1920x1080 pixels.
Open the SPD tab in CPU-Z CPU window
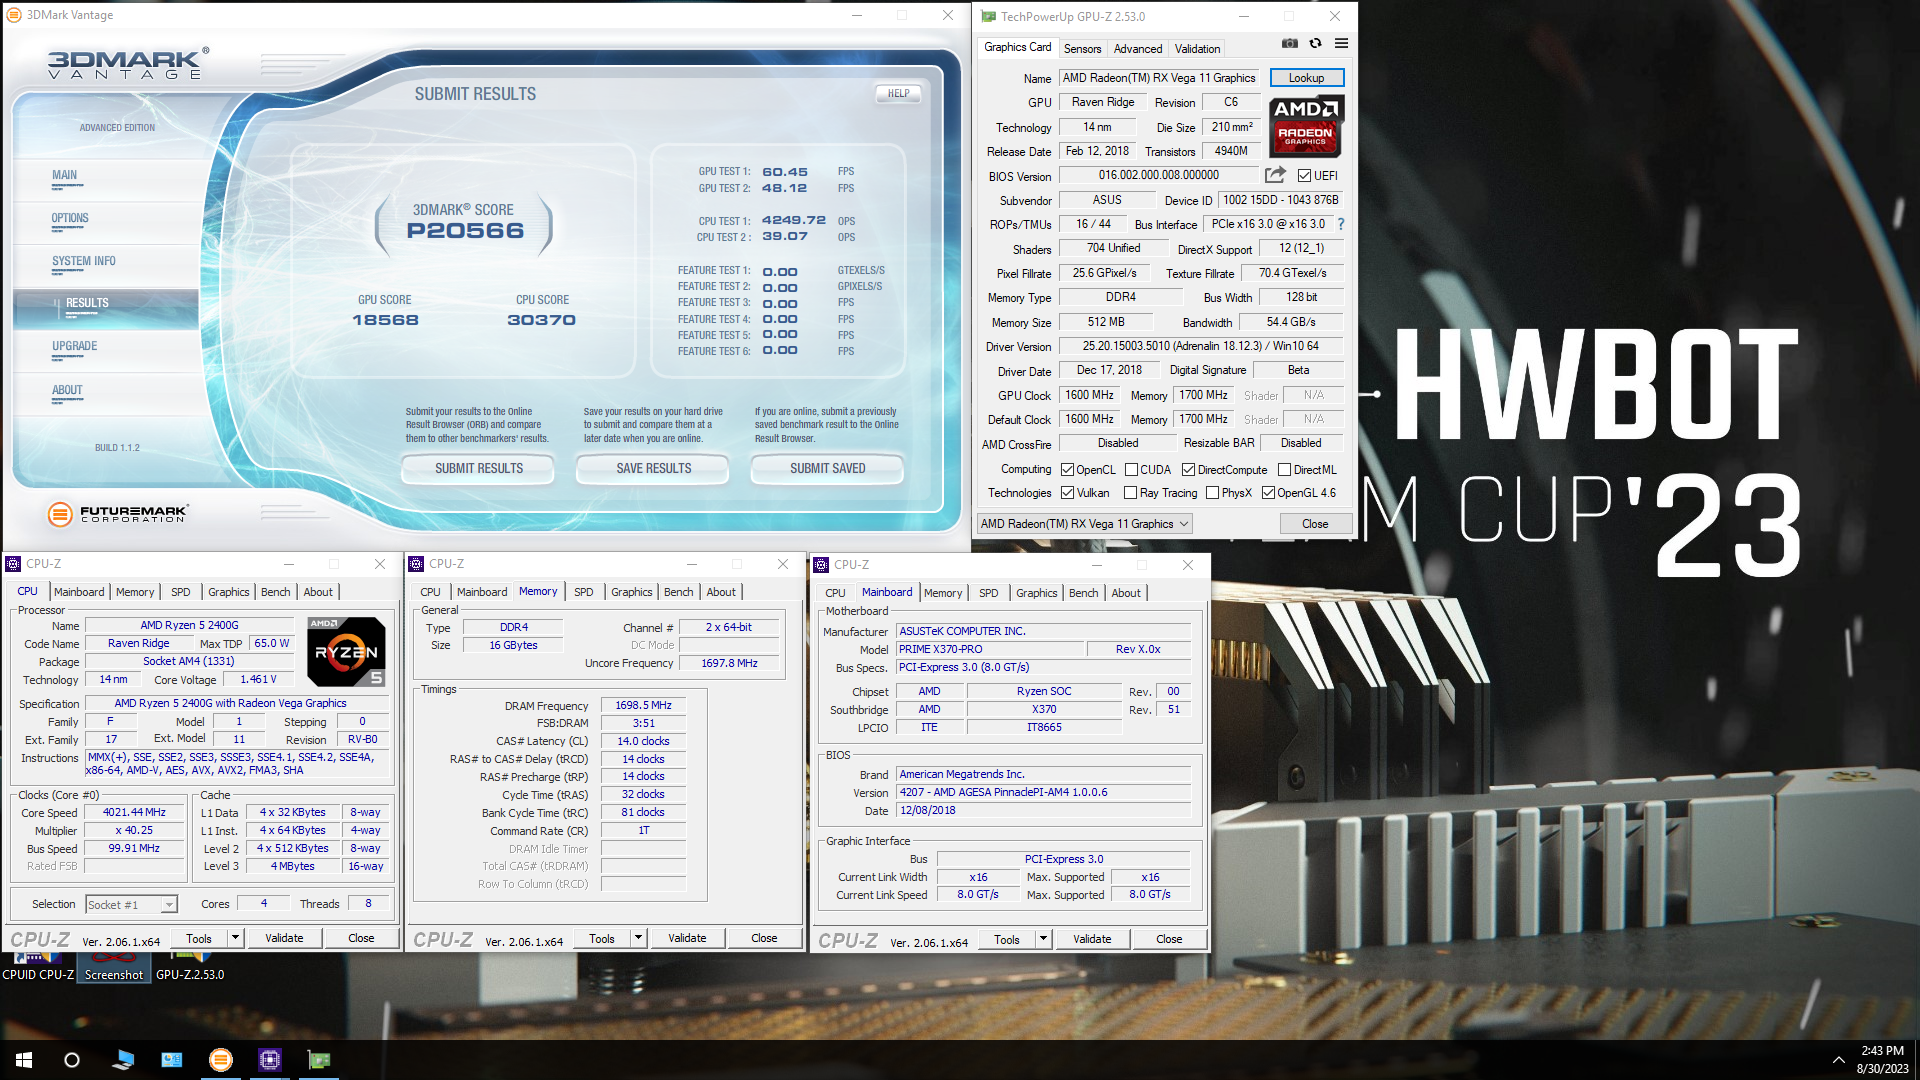tap(180, 592)
